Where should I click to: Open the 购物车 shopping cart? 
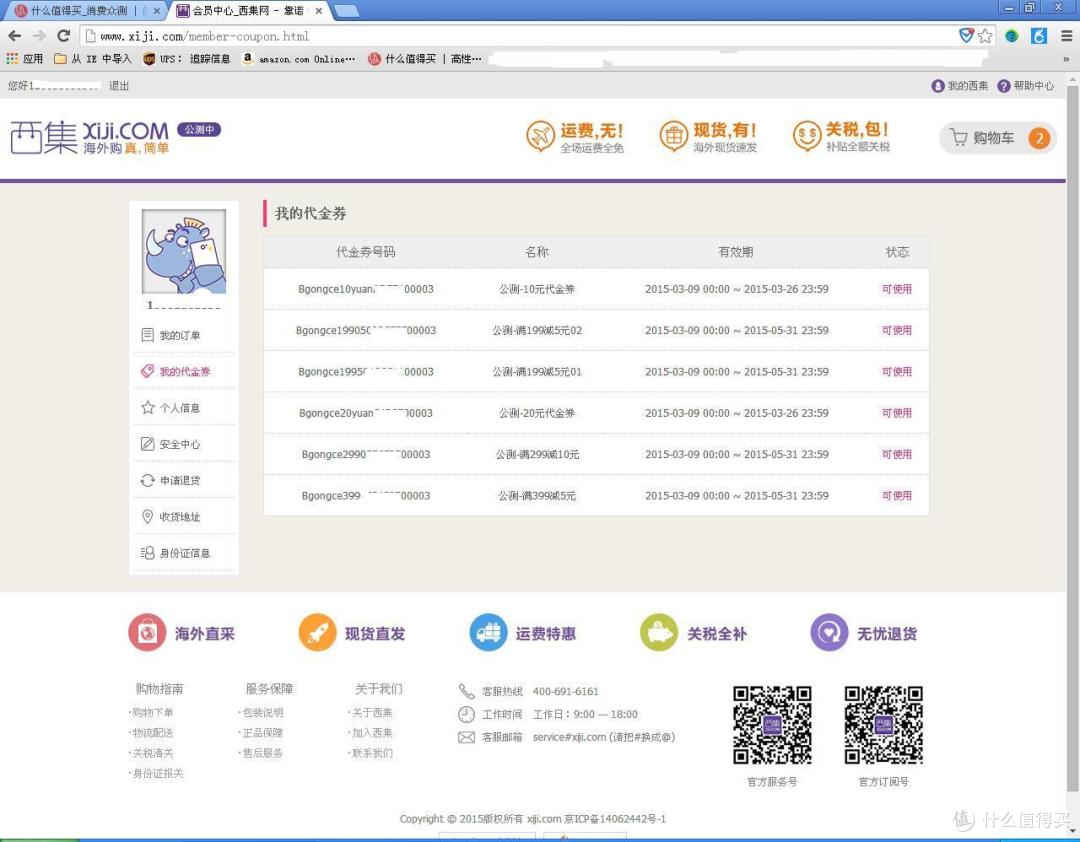click(997, 138)
